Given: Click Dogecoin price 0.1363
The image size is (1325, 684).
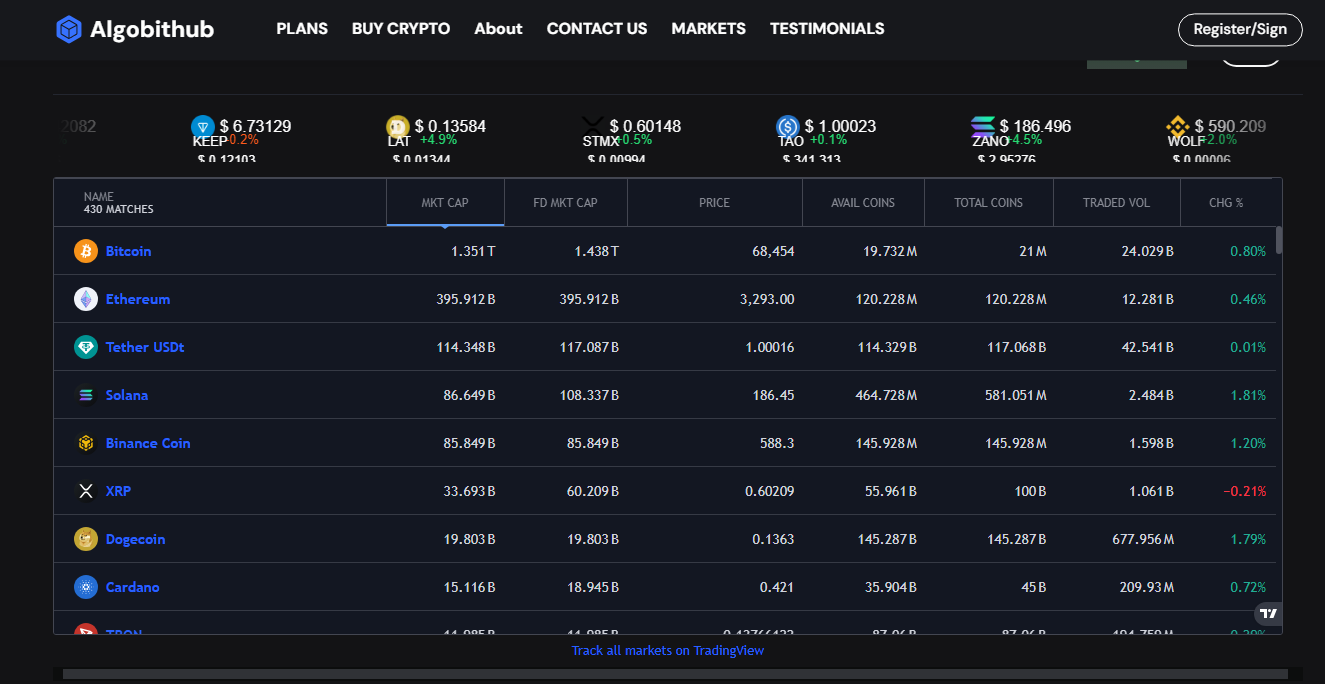Looking at the screenshot, I should (773, 539).
